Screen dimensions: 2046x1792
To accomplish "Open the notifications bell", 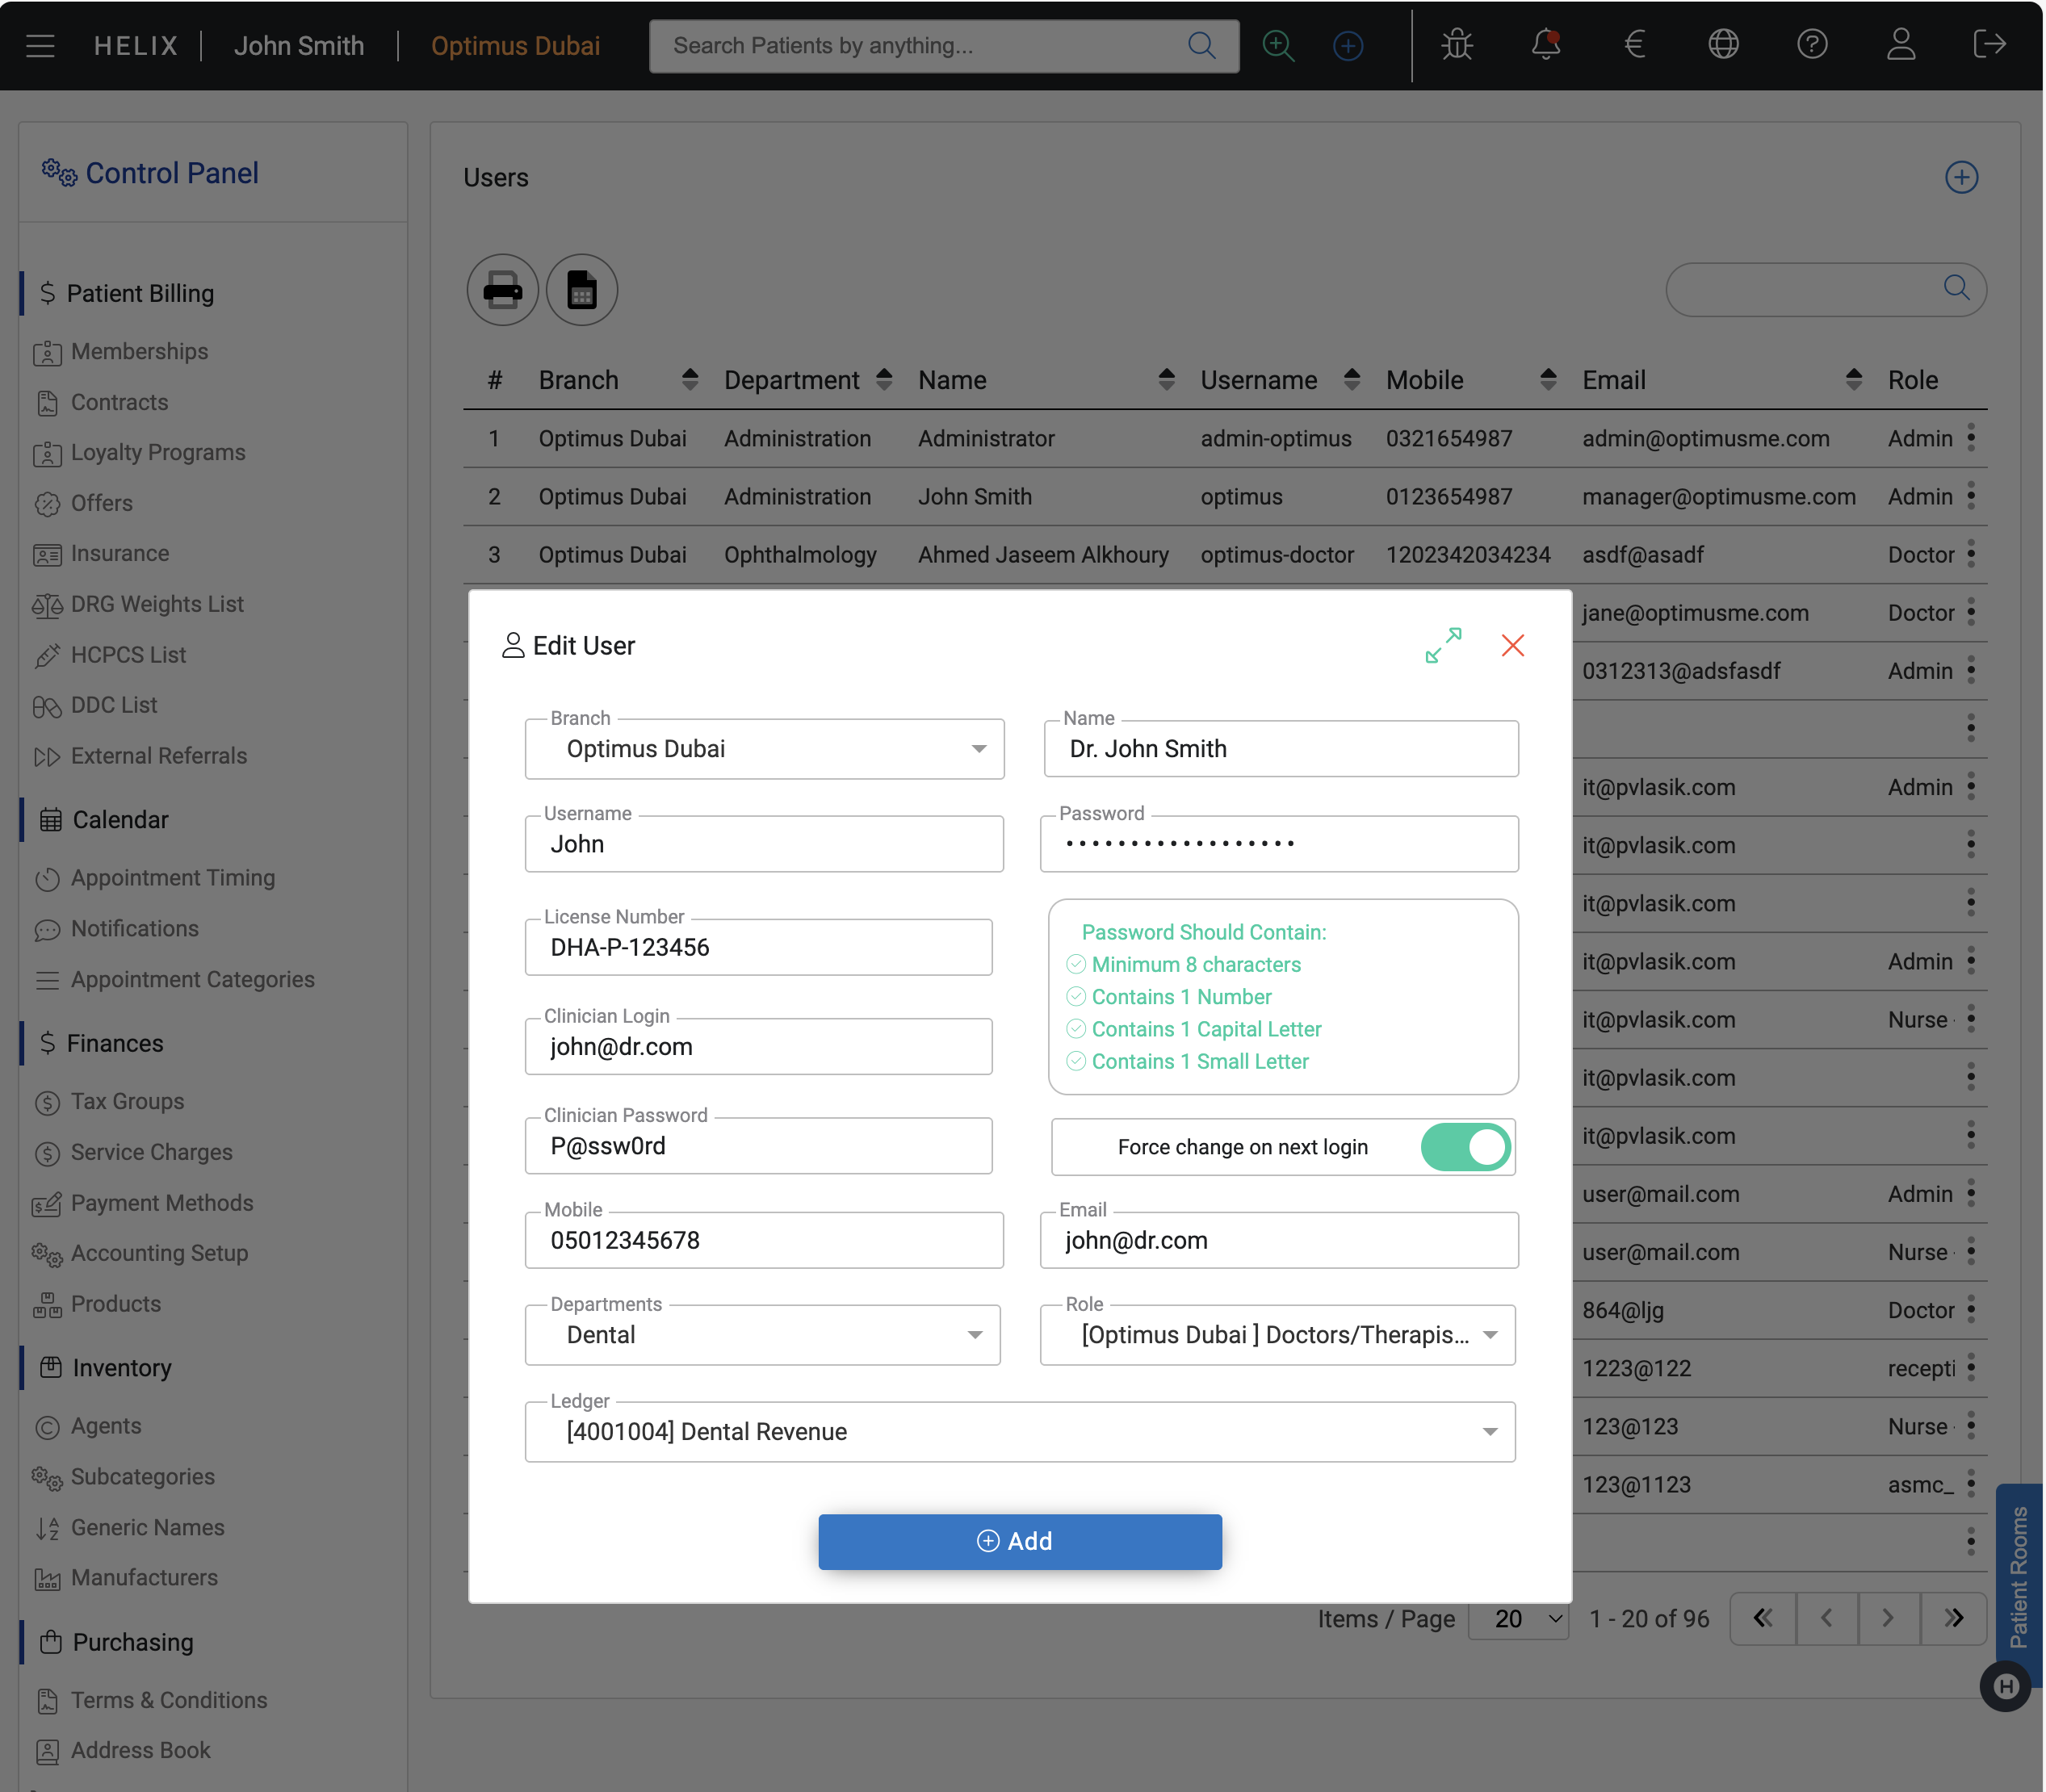I will point(1545,45).
